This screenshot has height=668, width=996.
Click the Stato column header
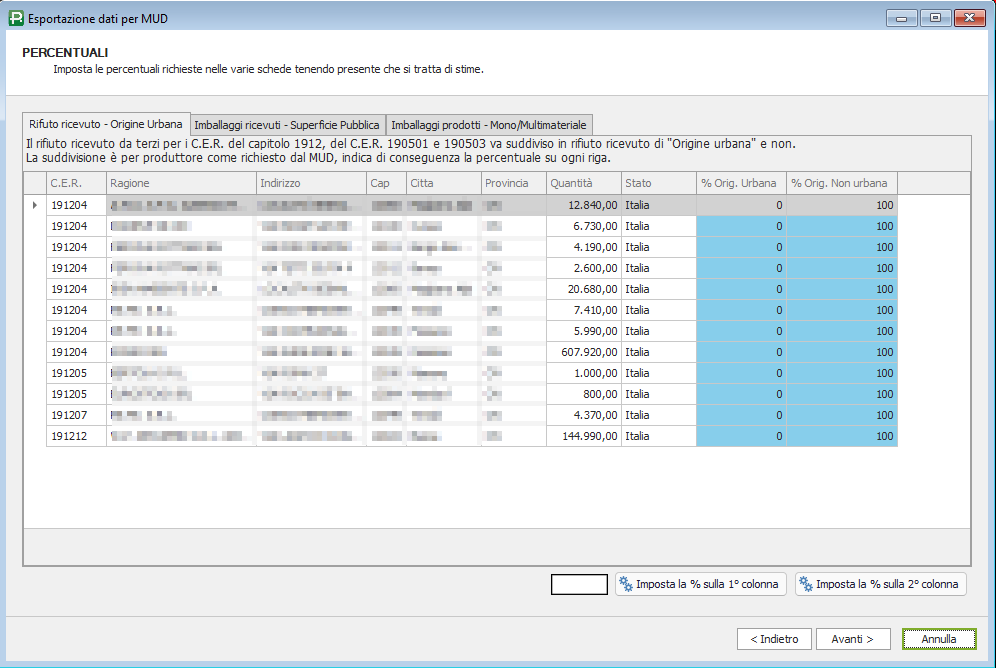coord(658,183)
